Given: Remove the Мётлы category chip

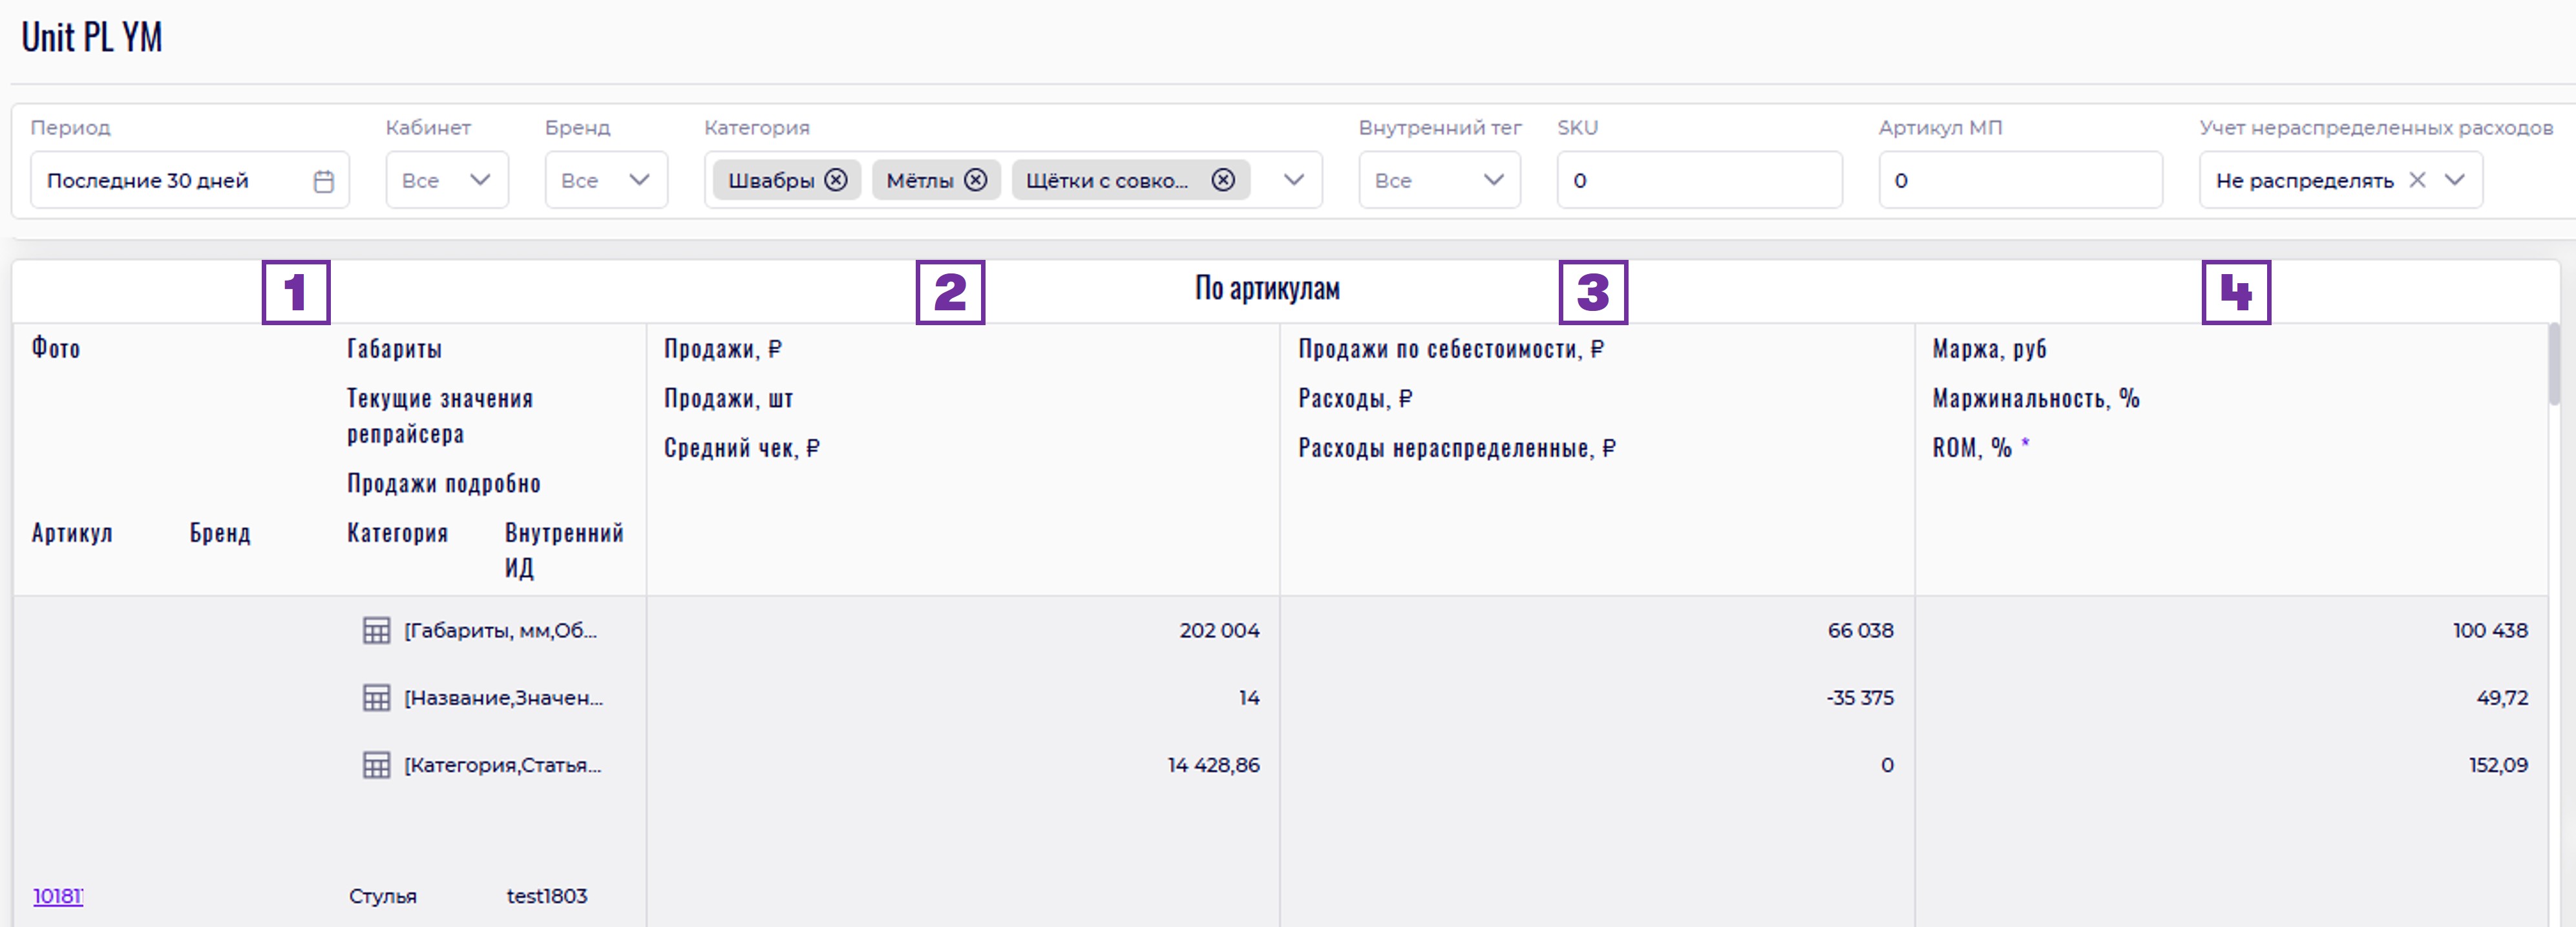Looking at the screenshot, I should pos(975,180).
